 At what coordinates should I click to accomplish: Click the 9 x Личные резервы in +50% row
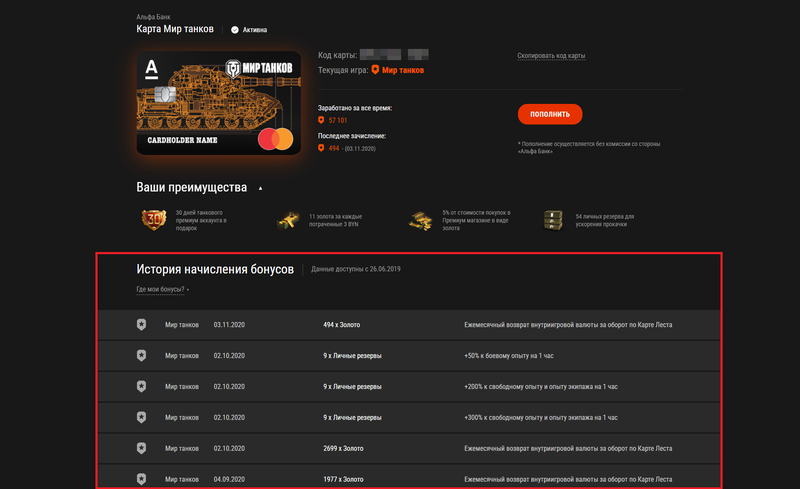point(352,356)
